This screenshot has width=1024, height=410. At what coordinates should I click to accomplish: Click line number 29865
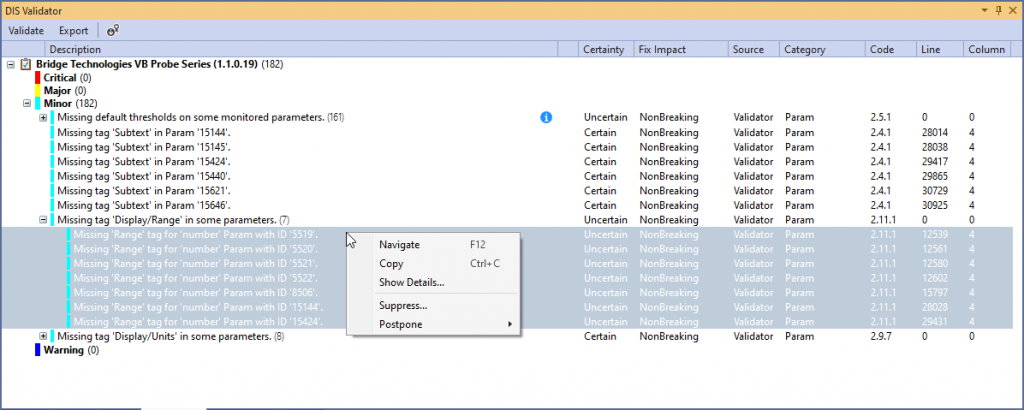click(x=935, y=176)
